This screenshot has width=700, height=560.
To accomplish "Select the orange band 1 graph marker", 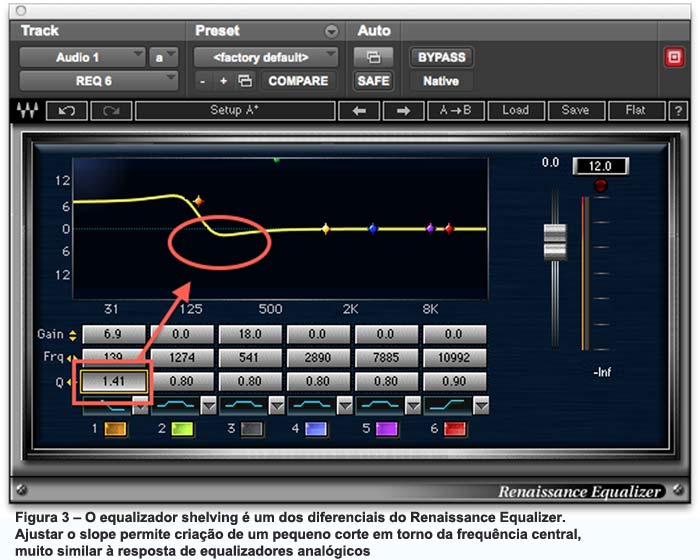I will (x=199, y=201).
